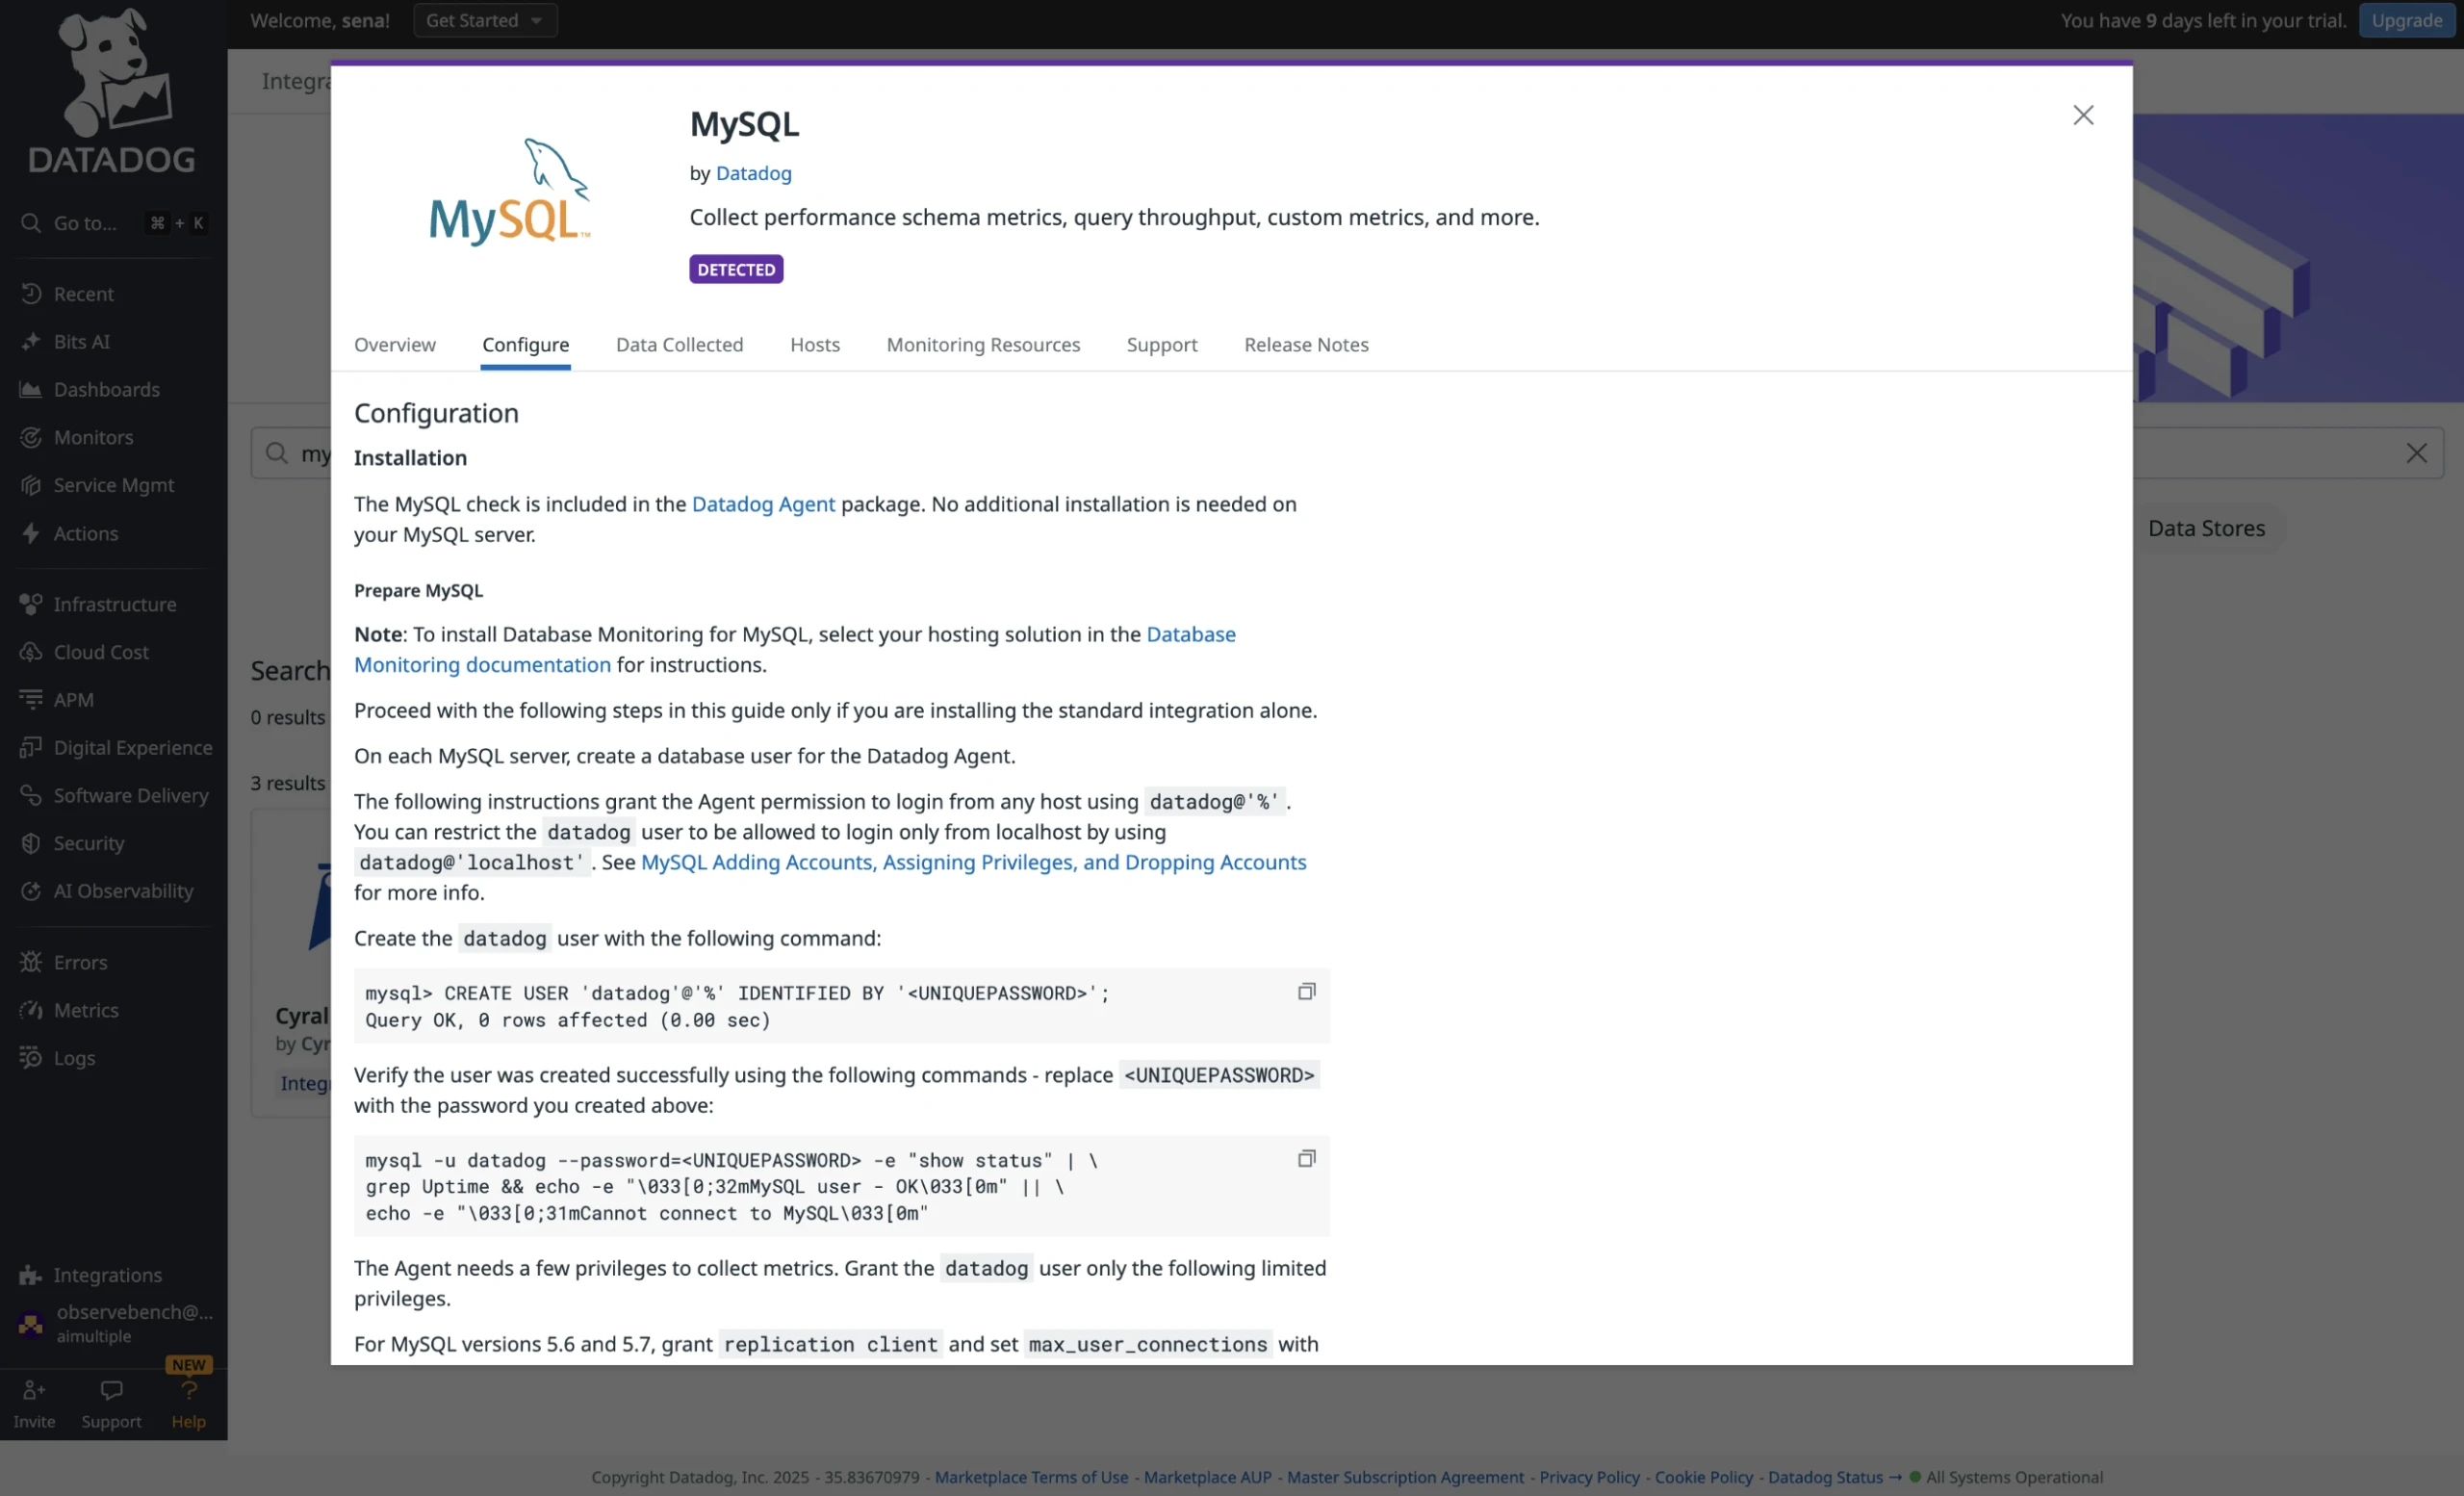Open Digital Experience in the sidebar
Image resolution: width=2464 pixels, height=1496 pixels.
click(x=132, y=748)
